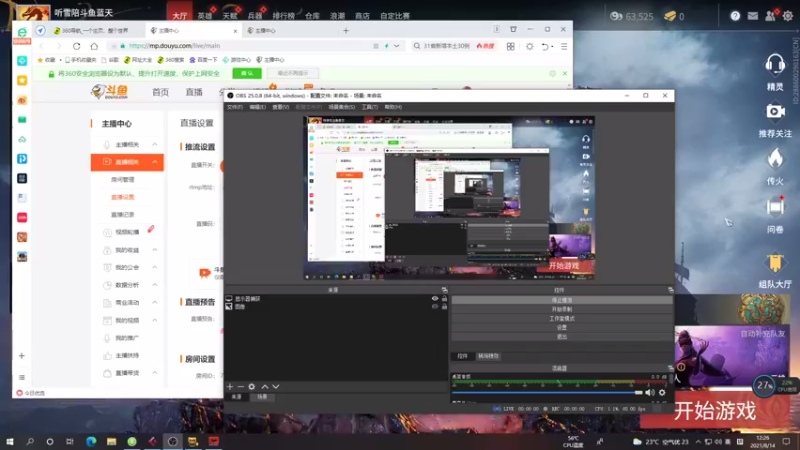Move source down with the down arrow in OBS
Screen dimensions: 800x450
(276, 387)
